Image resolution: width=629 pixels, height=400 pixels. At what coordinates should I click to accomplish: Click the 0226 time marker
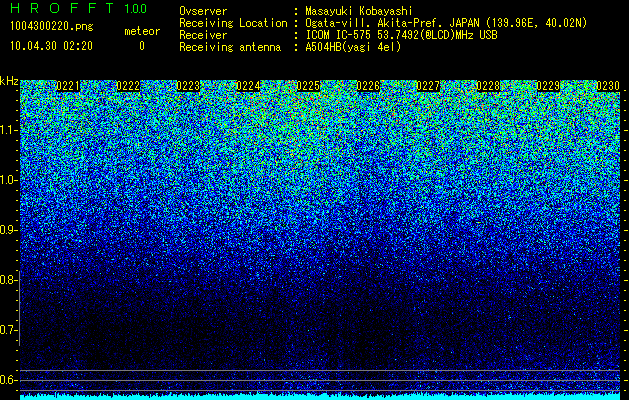(x=368, y=86)
